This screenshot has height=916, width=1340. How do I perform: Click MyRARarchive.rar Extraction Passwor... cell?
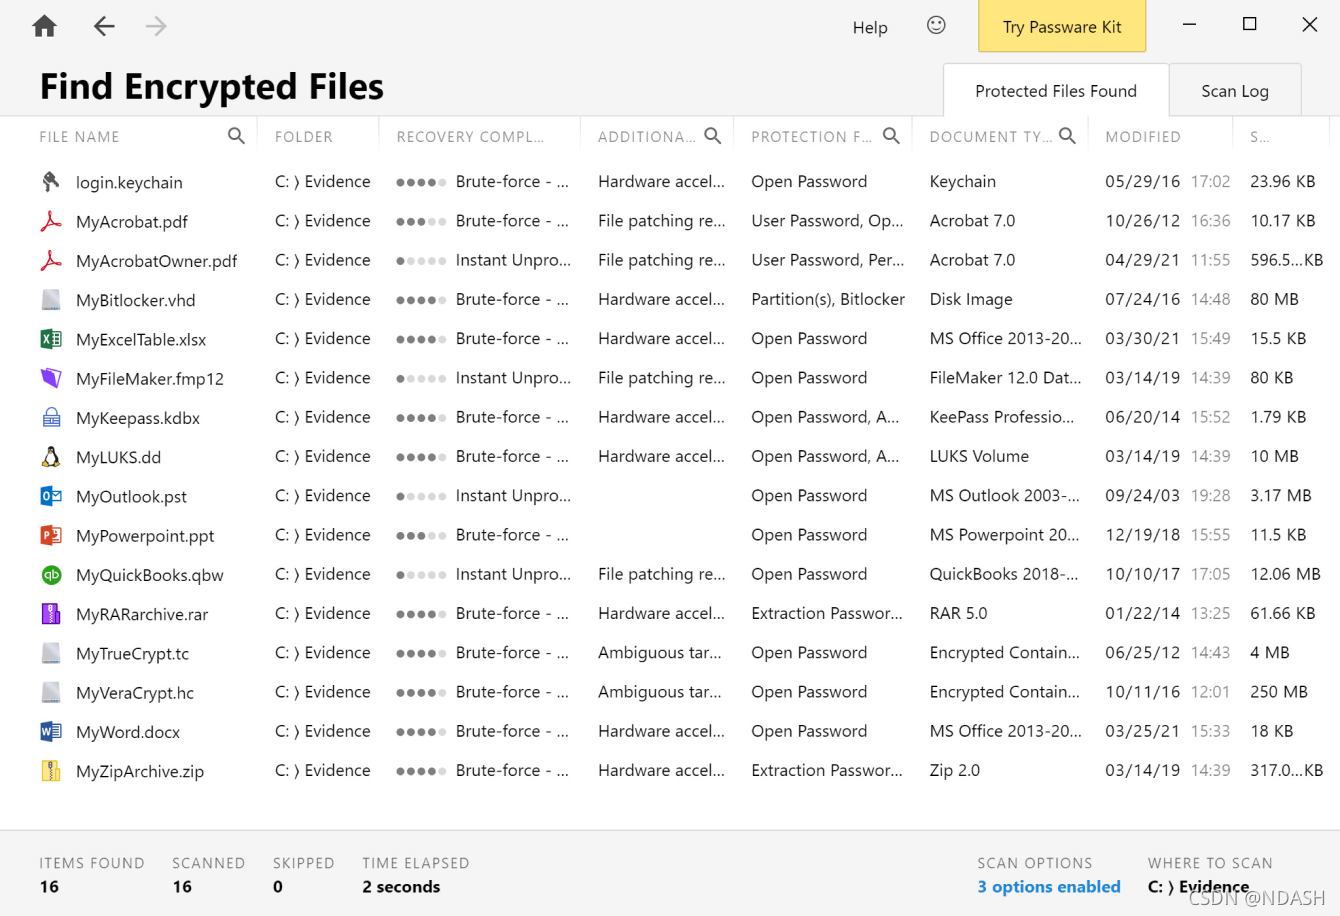[x=827, y=613]
